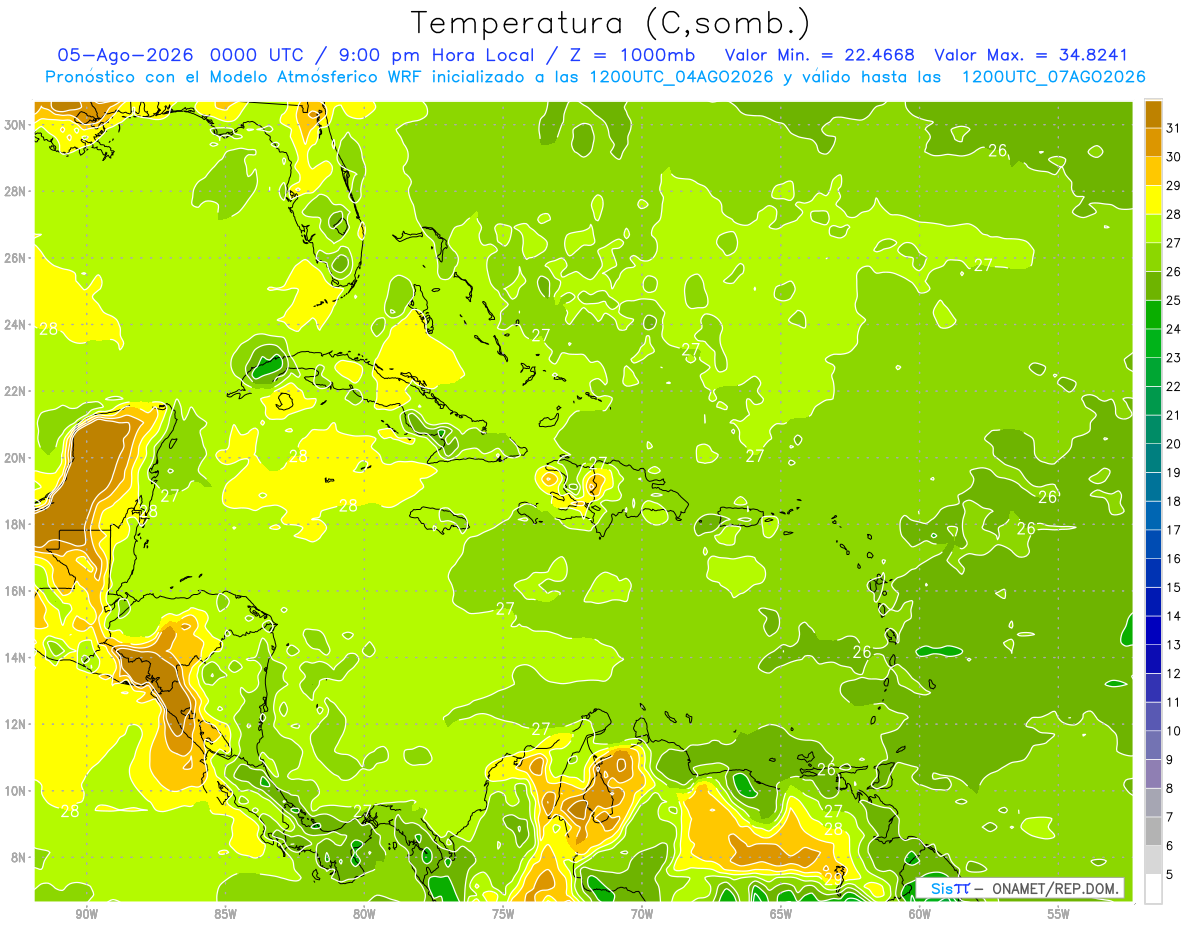Select the "Valor Max. = 34.8241" text

1031,55
